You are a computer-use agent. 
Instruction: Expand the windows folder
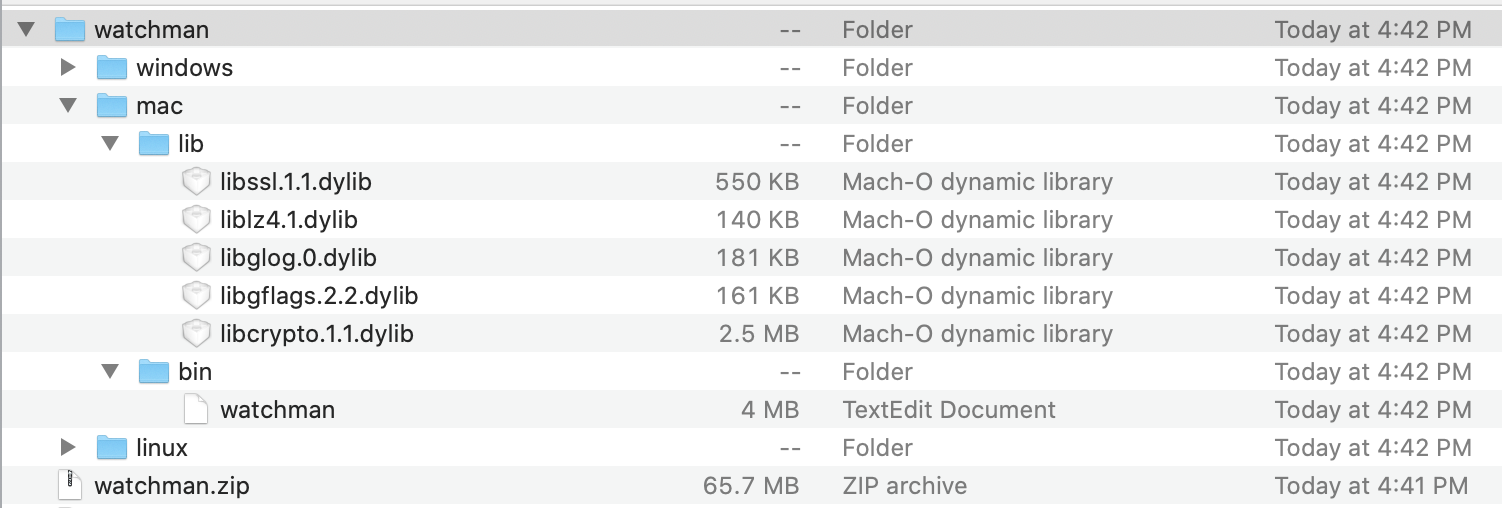68,68
